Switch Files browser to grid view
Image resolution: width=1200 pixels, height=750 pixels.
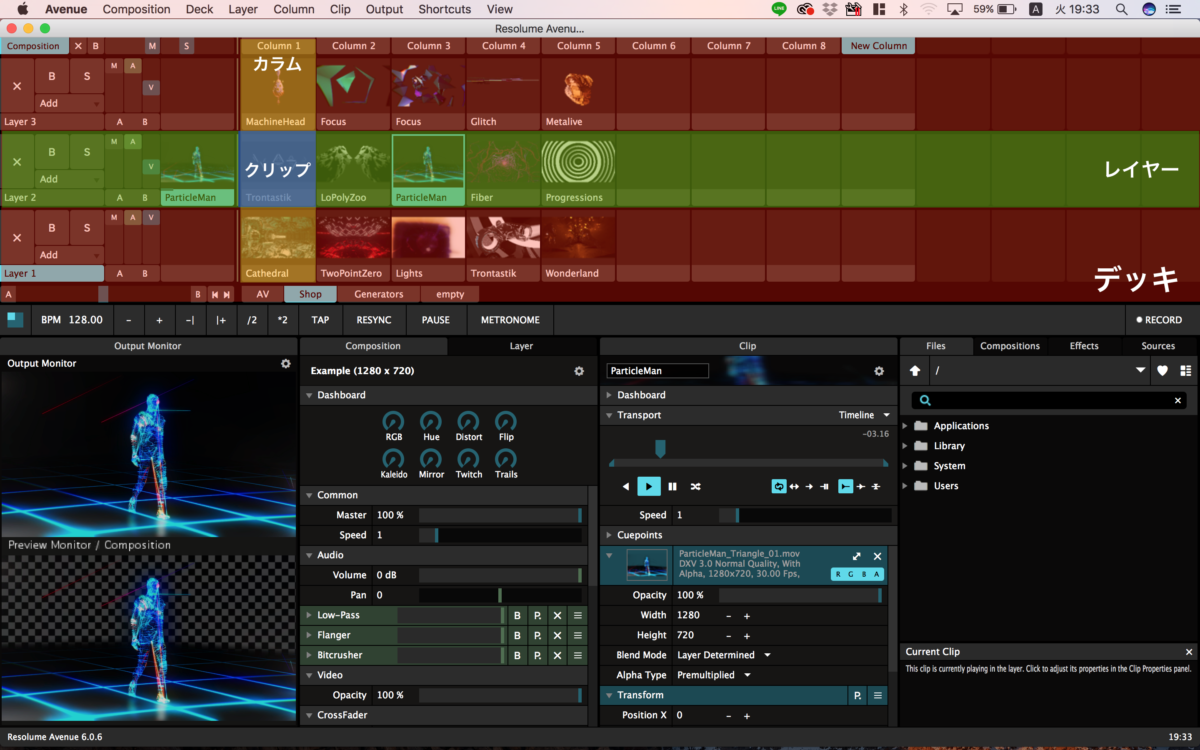(1186, 370)
